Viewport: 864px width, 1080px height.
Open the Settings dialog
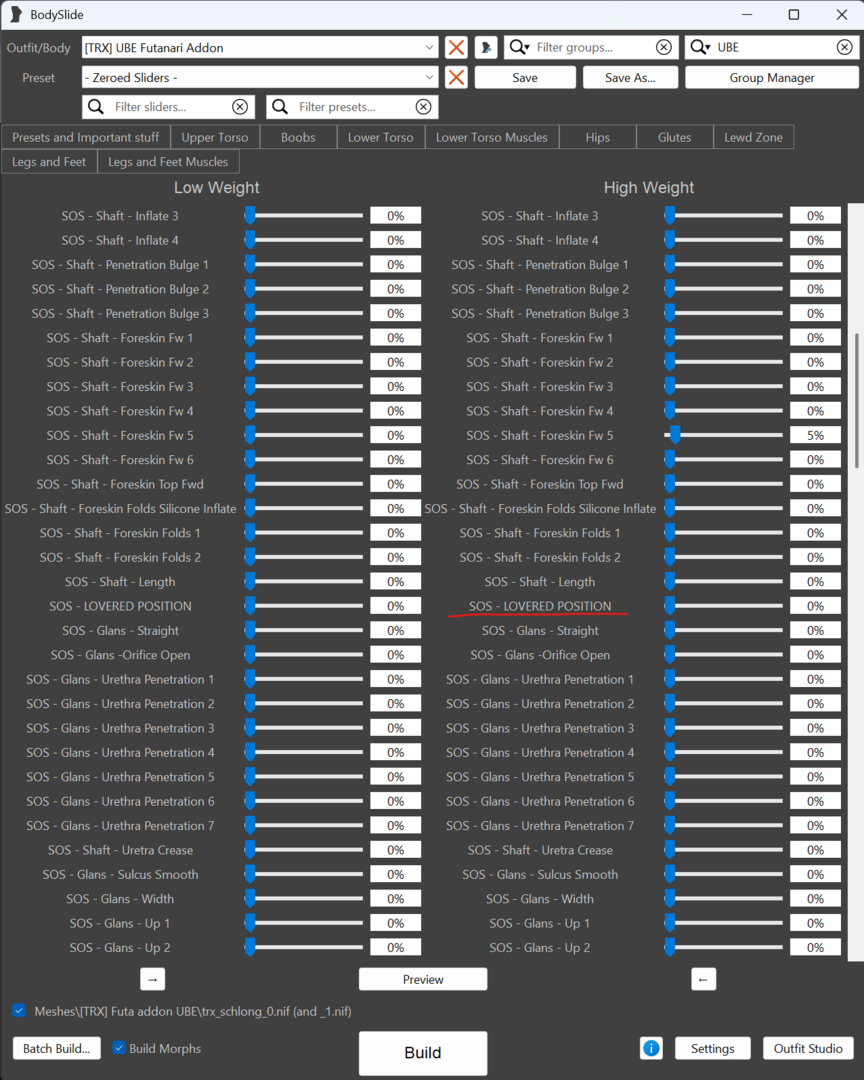(x=712, y=1048)
